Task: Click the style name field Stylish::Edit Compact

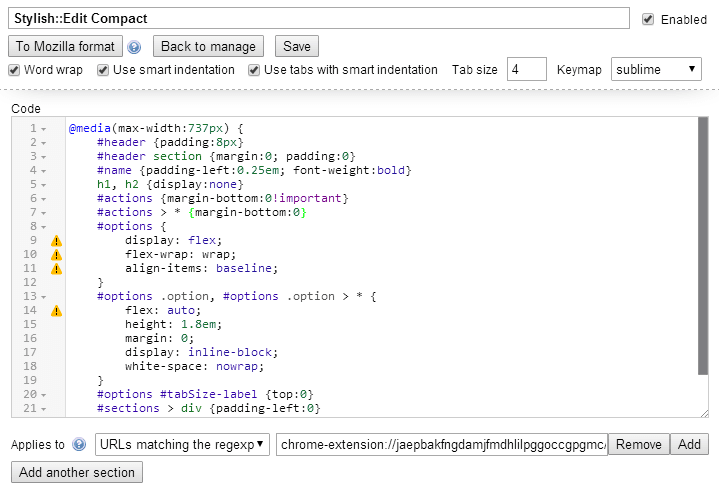Action: (319, 18)
